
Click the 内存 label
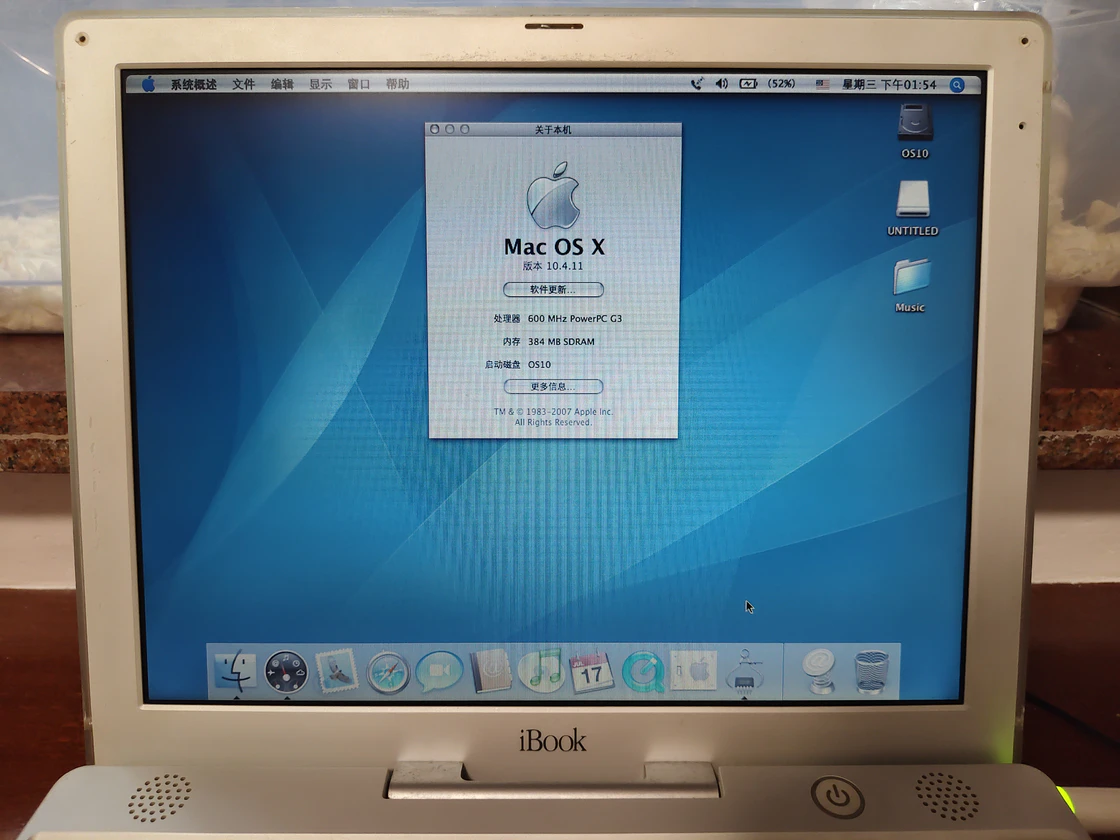point(511,341)
